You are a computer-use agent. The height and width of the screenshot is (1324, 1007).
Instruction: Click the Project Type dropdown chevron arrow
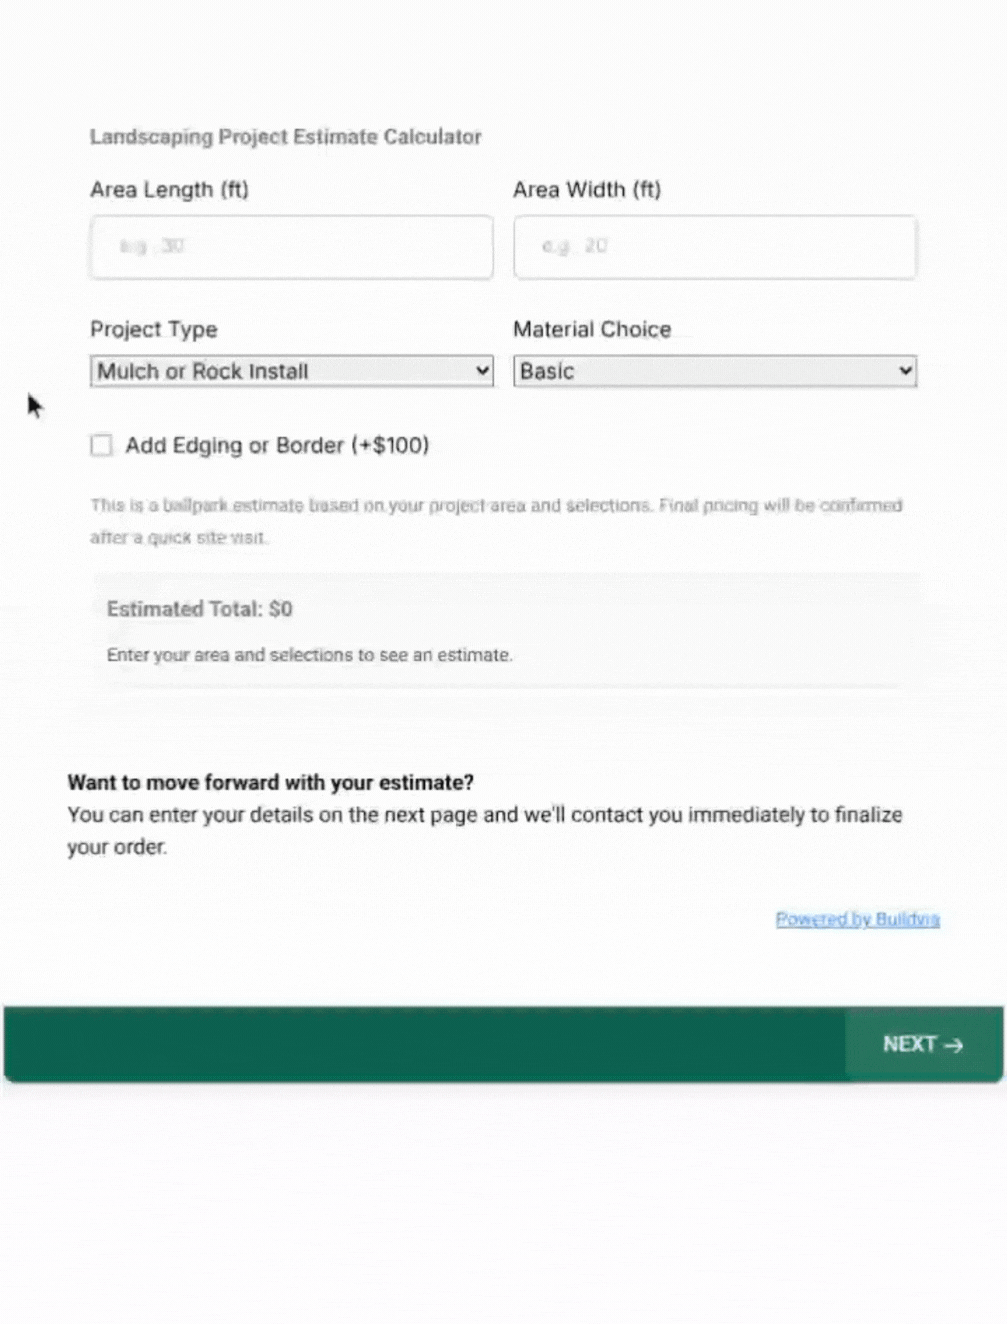(482, 371)
